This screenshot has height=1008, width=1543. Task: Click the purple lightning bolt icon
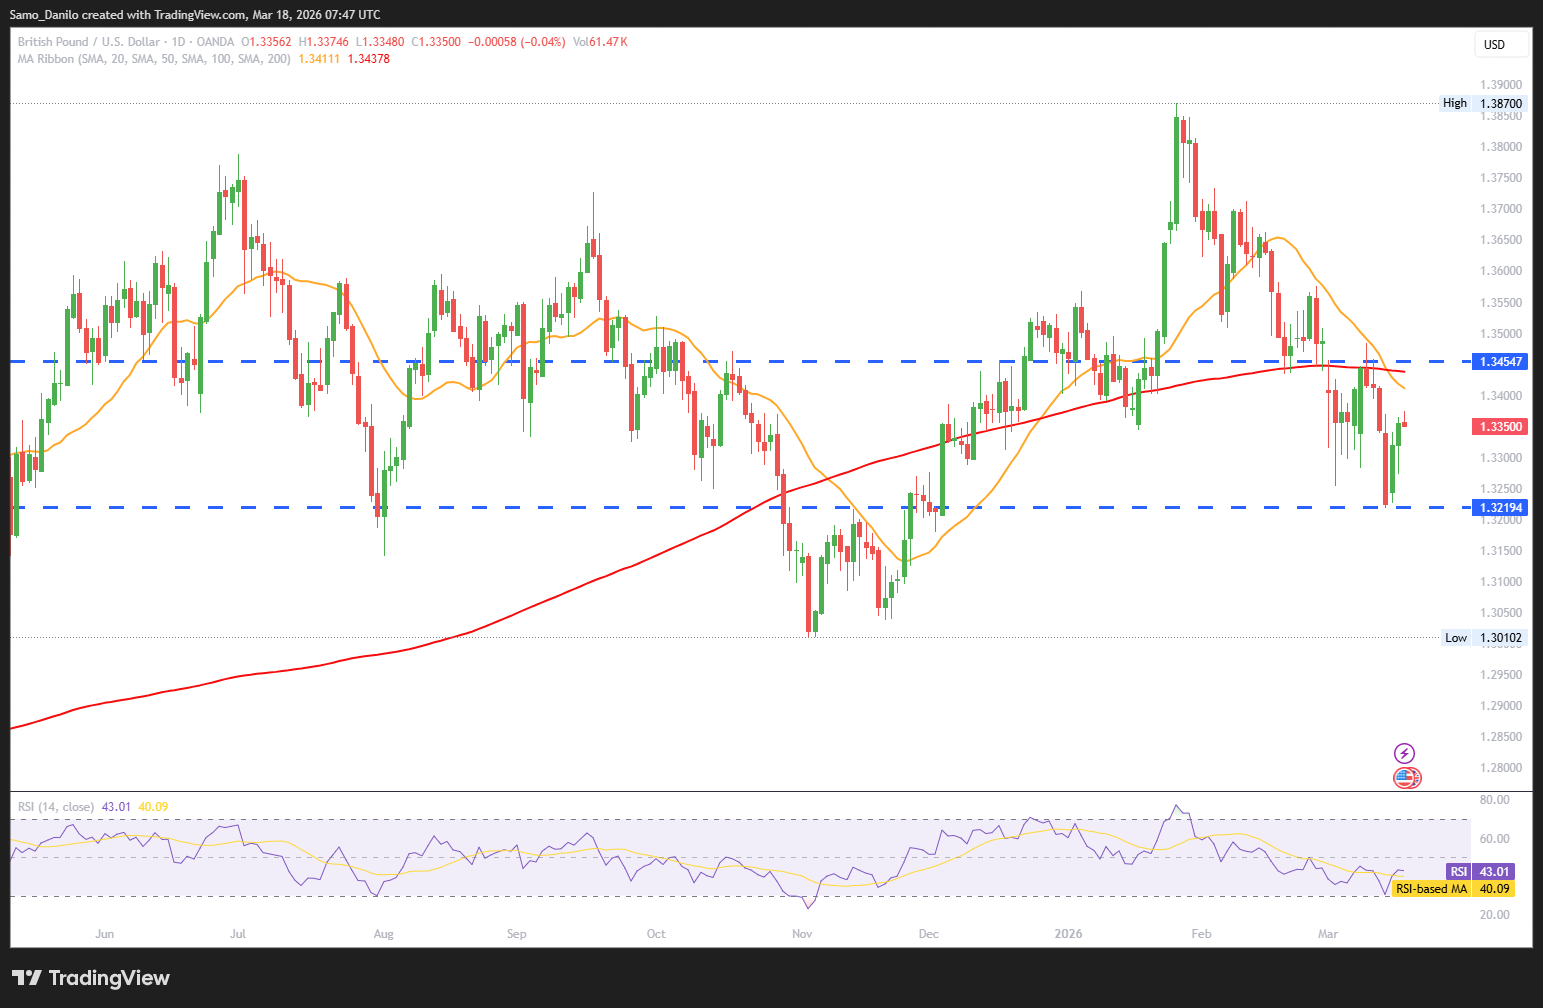[1405, 754]
